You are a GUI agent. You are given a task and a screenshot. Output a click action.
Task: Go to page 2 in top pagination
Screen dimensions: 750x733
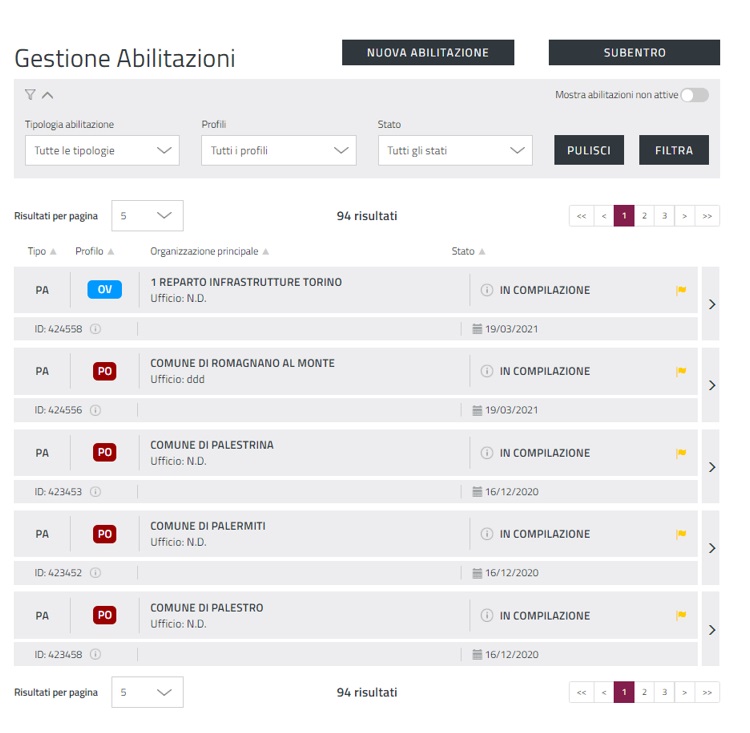644,216
